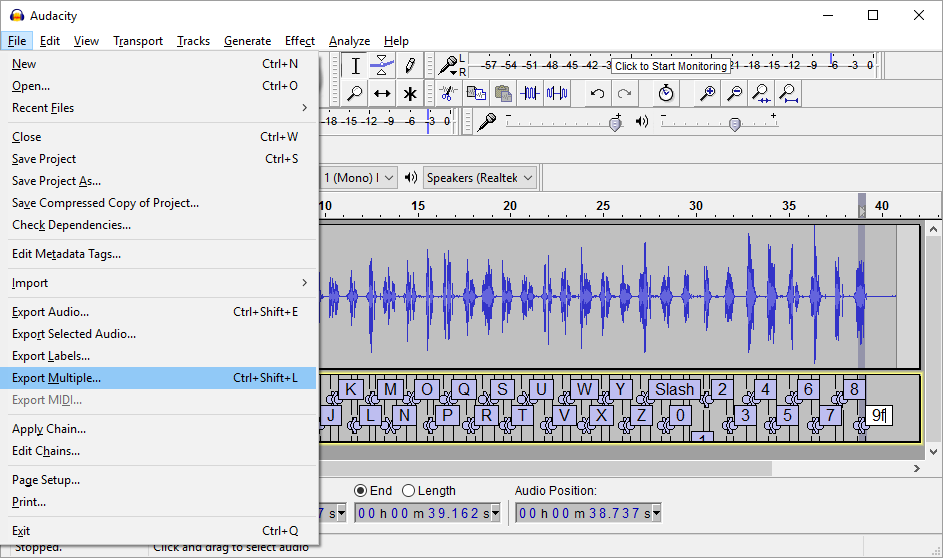943x558 pixels.
Task: Click the Paste clipboard icon
Action: tap(503, 93)
